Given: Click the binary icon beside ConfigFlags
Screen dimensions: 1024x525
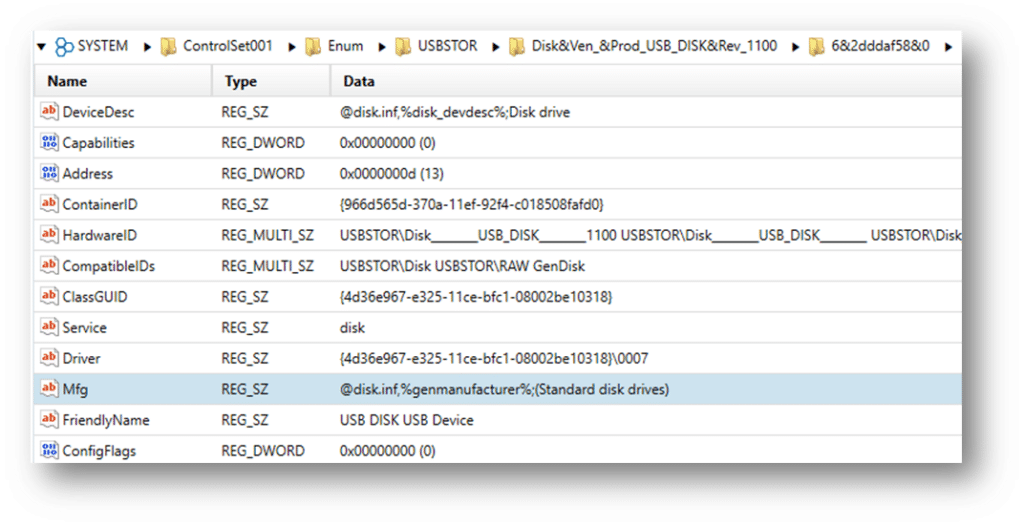Looking at the screenshot, I should [x=49, y=450].
